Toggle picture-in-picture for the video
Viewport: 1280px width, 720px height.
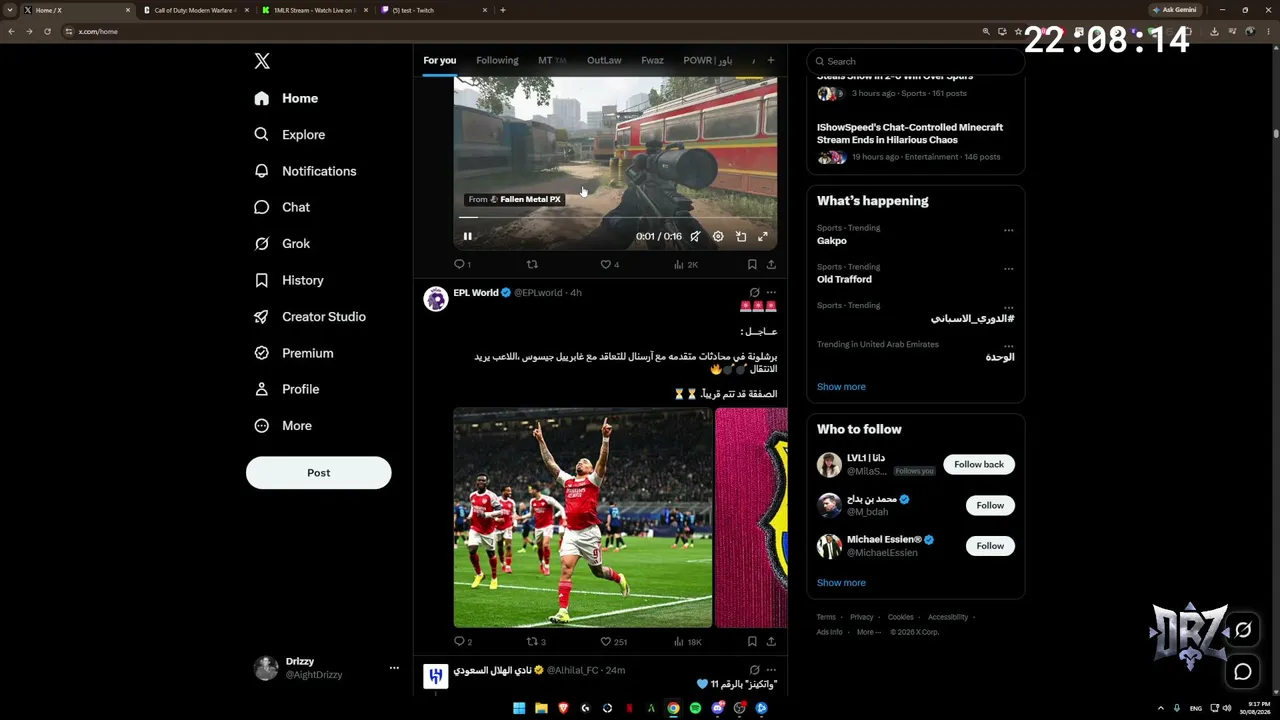coord(741,237)
